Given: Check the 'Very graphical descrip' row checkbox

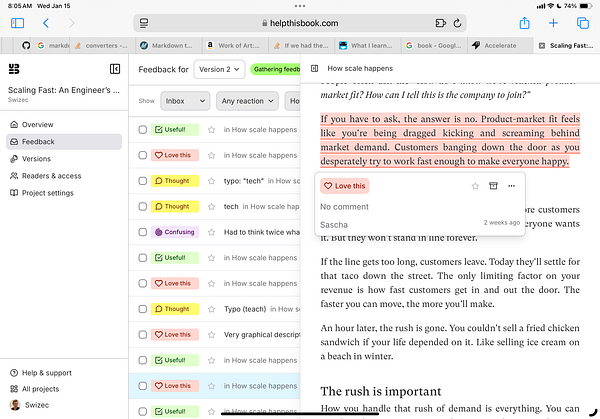Looking at the screenshot, I should pos(143,335).
